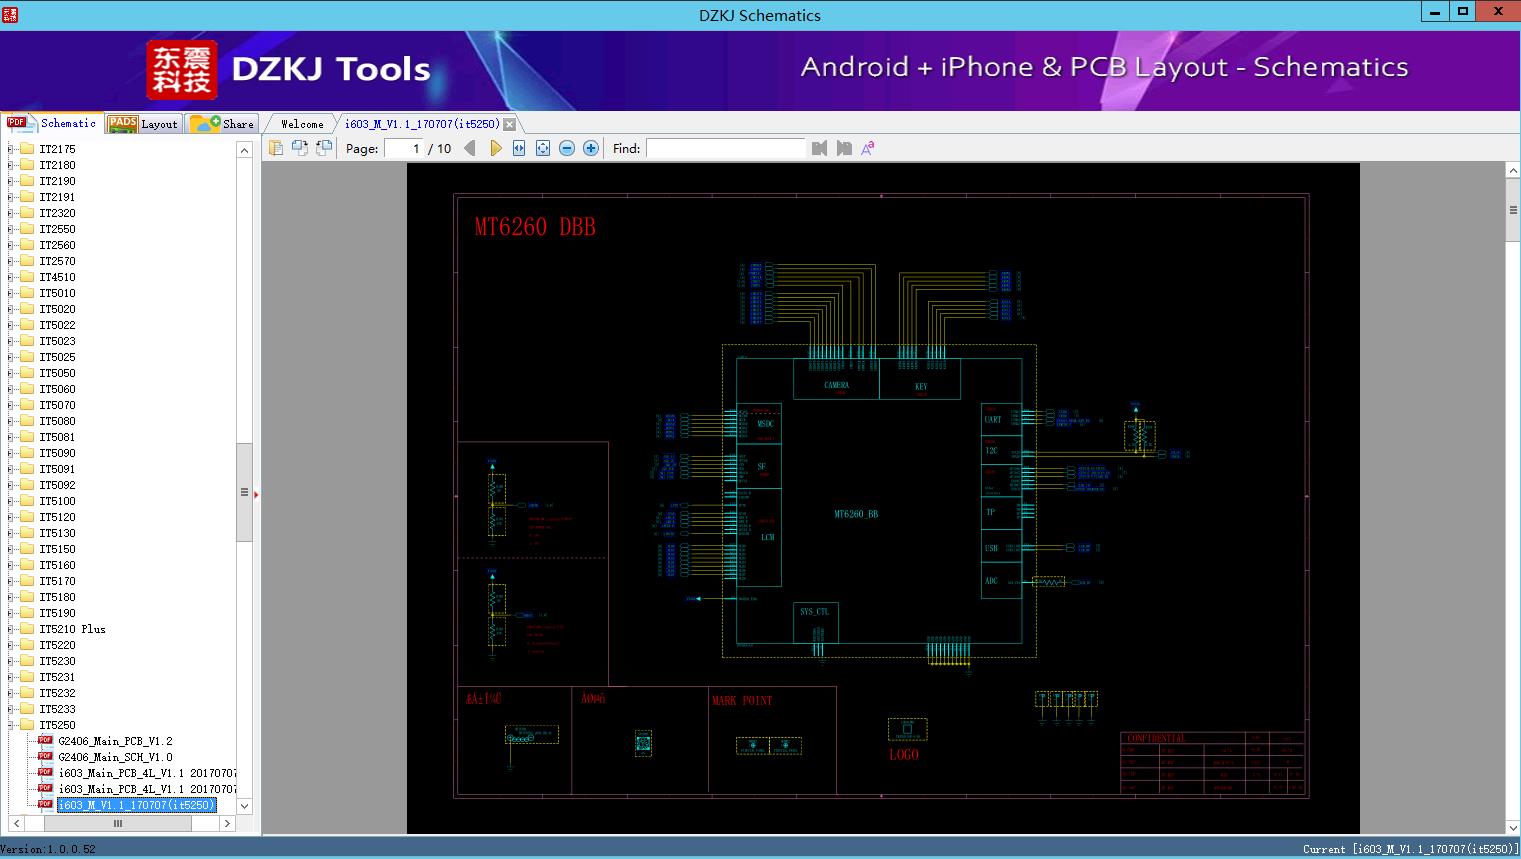The image size is (1521, 859).
Task: Collapse the IT5250 folder
Action: pyautogui.click(x=11, y=725)
